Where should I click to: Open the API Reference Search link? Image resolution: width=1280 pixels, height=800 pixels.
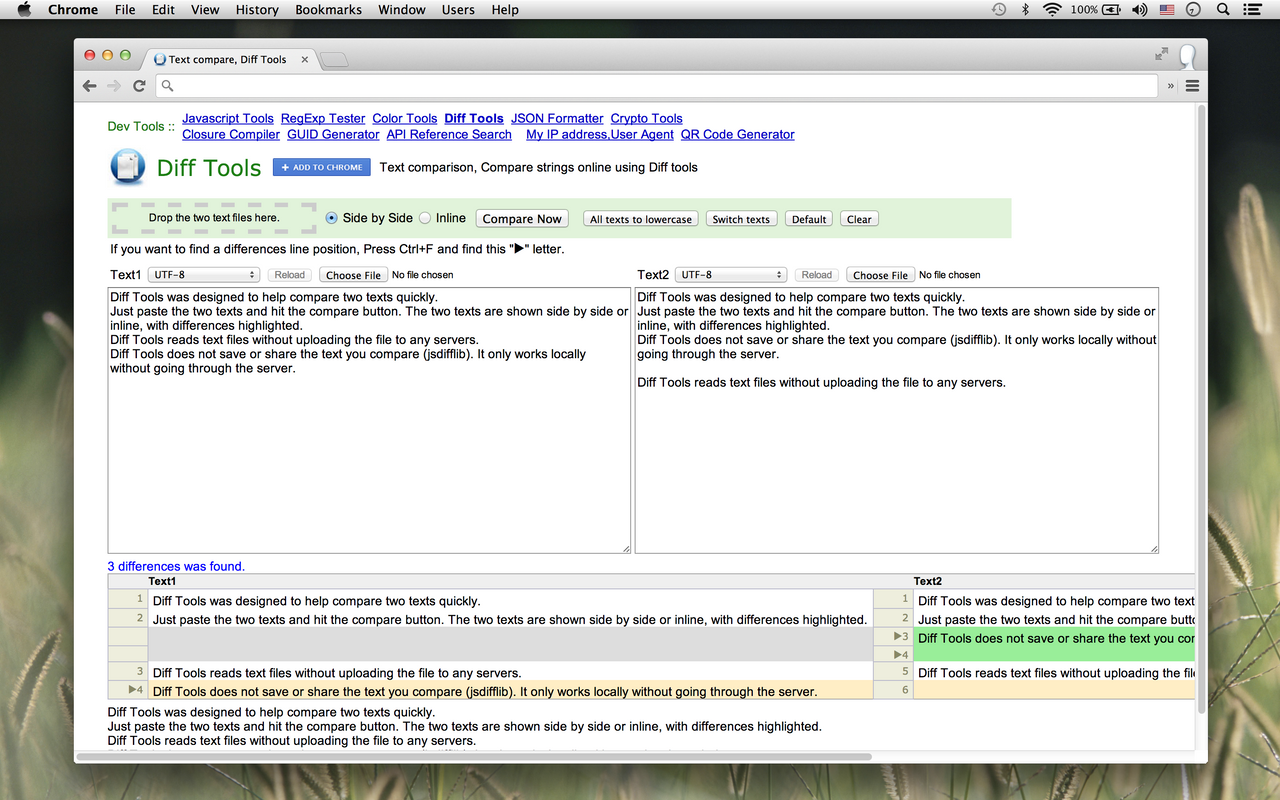click(449, 134)
